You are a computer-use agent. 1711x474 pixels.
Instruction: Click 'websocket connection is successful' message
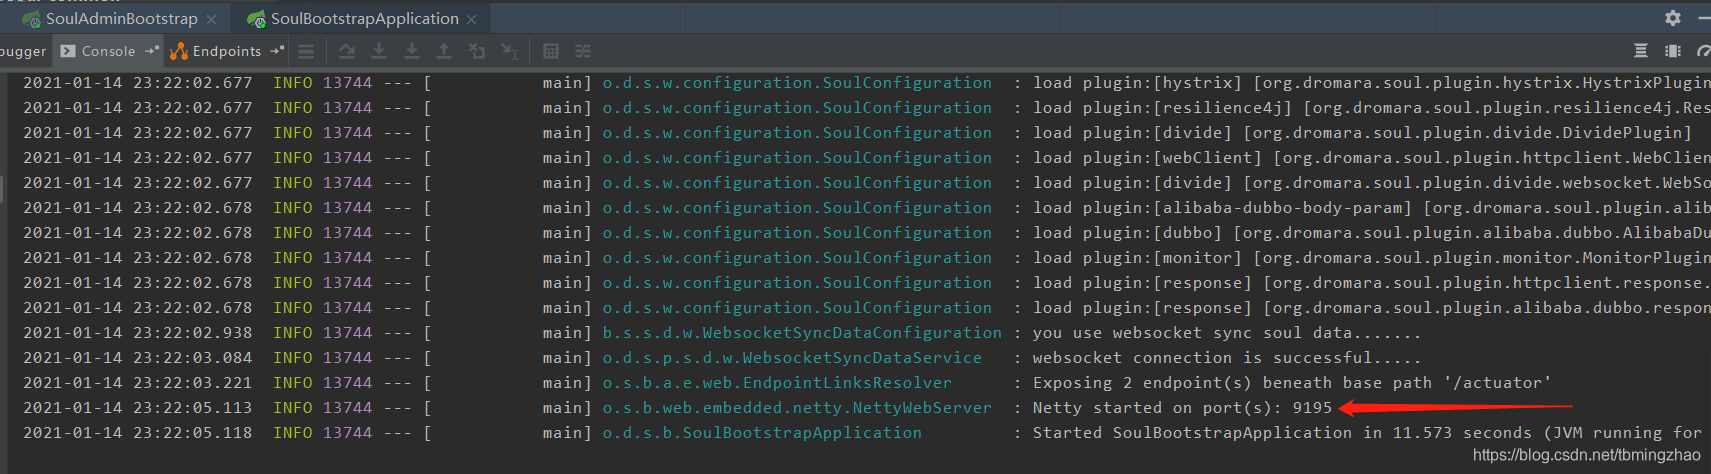(x=1227, y=358)
